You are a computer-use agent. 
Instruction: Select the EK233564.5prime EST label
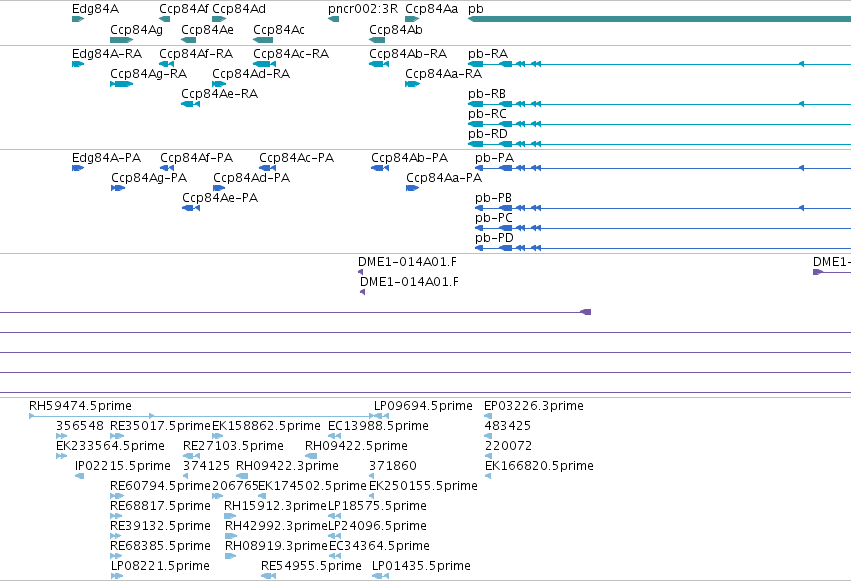click(x=110, y=446)
